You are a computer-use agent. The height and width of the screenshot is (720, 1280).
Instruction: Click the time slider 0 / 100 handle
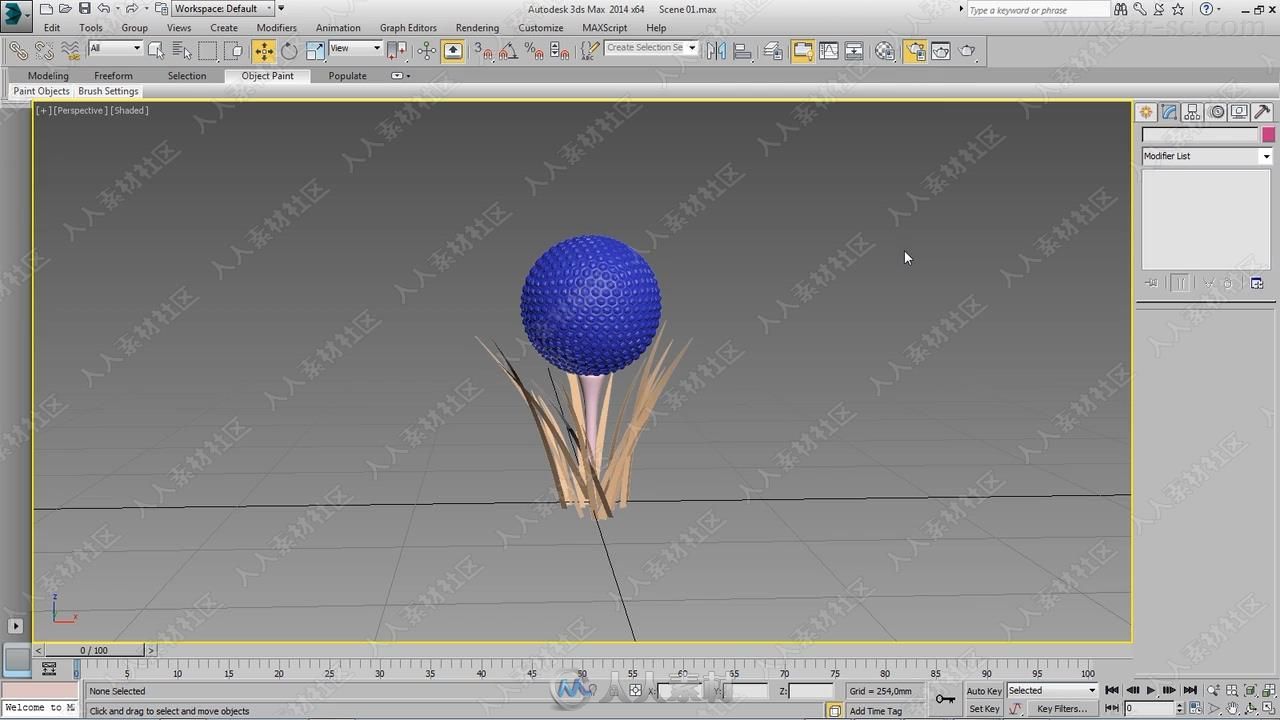(94, 650)
